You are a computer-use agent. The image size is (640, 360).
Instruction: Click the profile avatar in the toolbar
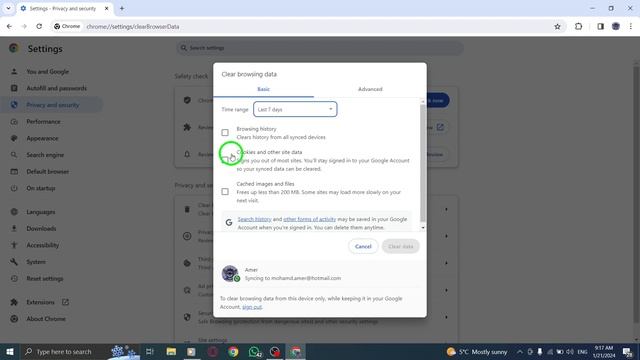point(616,27)
